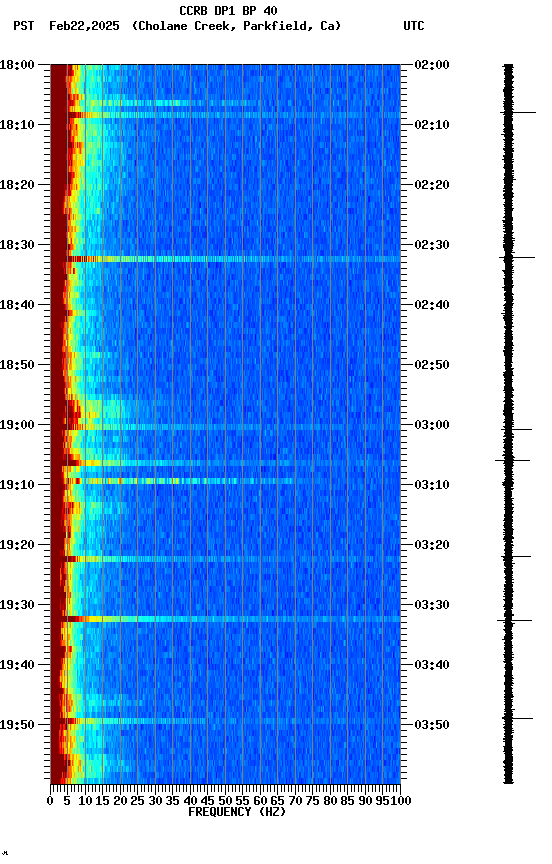Click the title text "CCRB DP1 BP 40"
The width and height of the screenshot is (552, 864).
(x=228, y=10)
